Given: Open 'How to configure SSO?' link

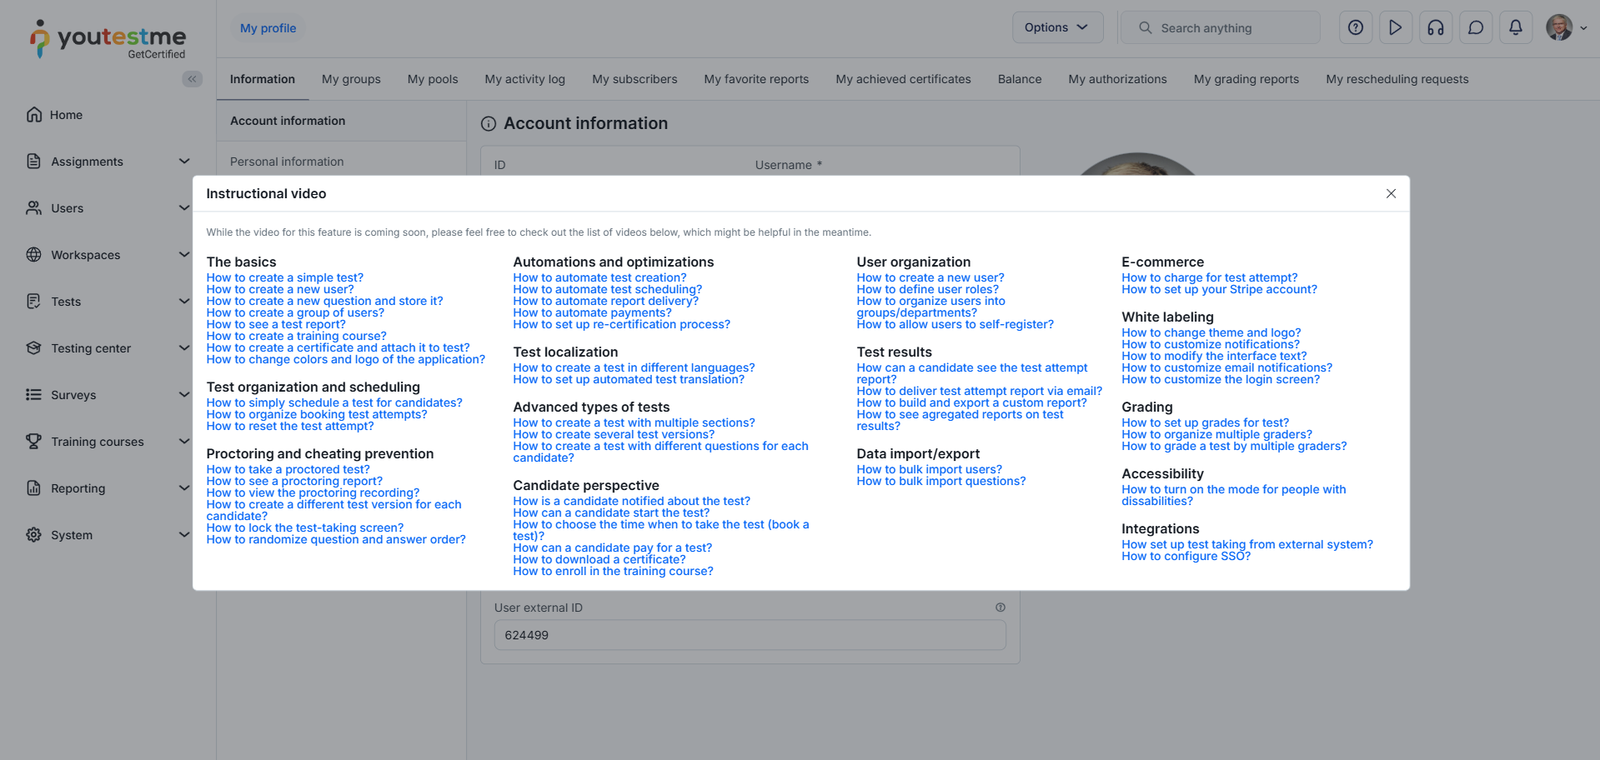Looking at the screenshot, I should point(1185,557).
